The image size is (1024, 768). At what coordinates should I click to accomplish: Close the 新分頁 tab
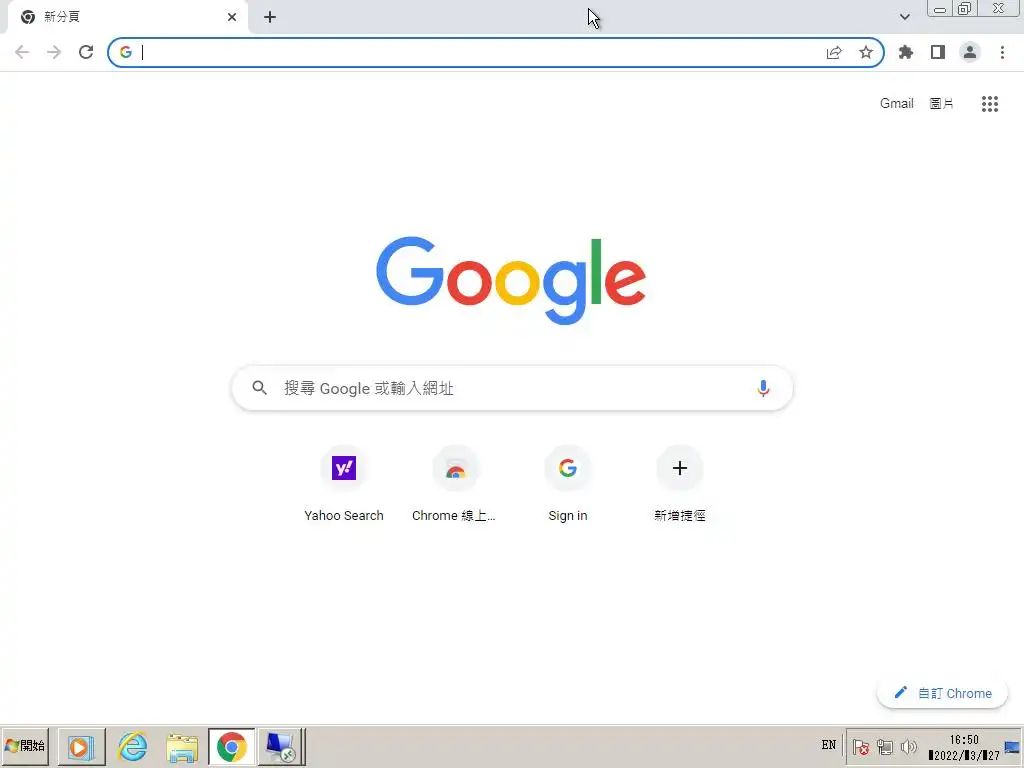point(232,17)
